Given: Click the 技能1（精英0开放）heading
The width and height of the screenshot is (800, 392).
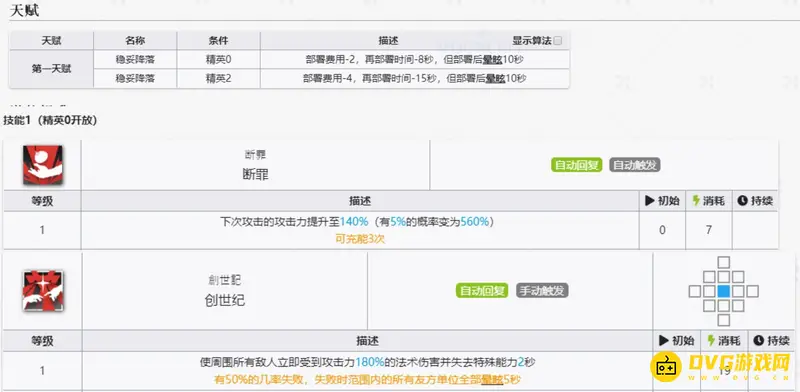Looking at the screenshot, I should point(50,120).
